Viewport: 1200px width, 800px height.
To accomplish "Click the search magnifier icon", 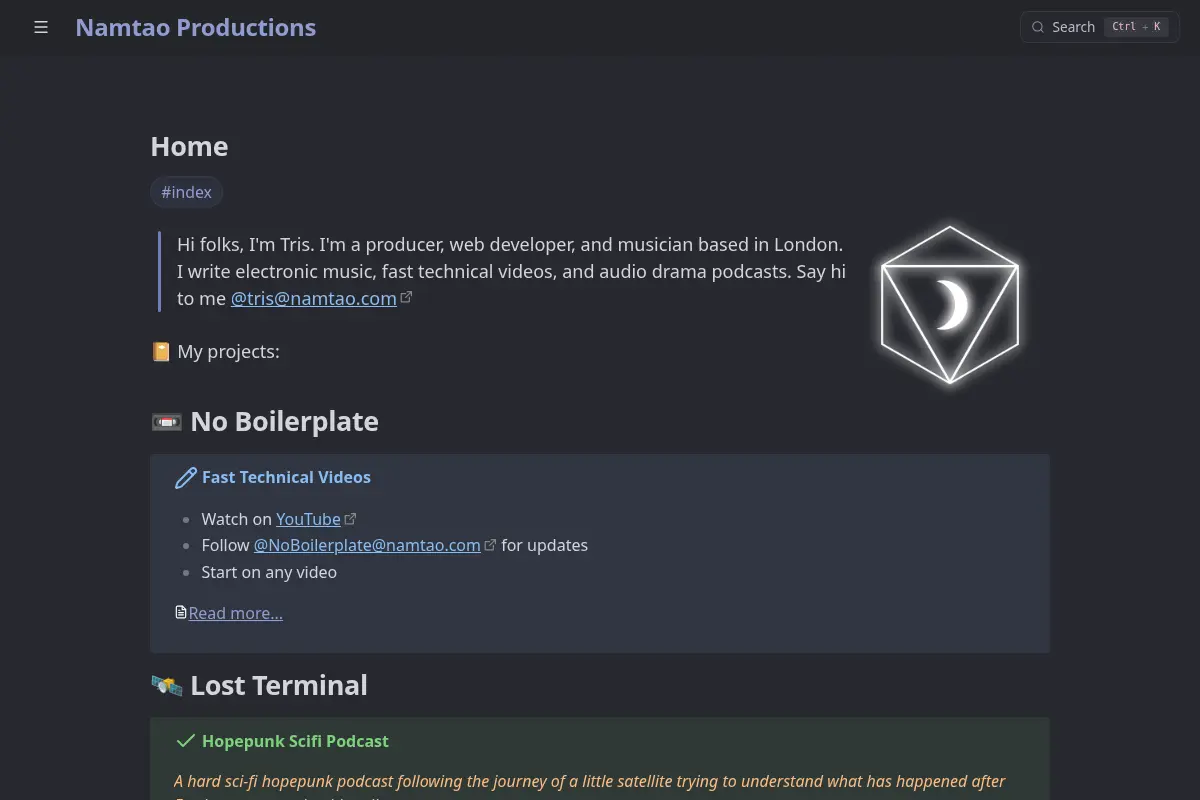I will click(x=1038, y=27).
